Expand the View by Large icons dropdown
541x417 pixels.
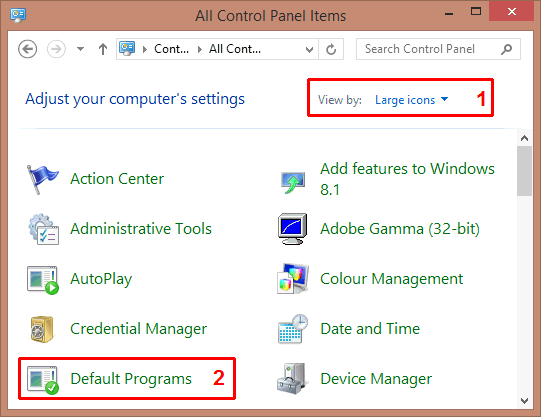click(411, 100)
